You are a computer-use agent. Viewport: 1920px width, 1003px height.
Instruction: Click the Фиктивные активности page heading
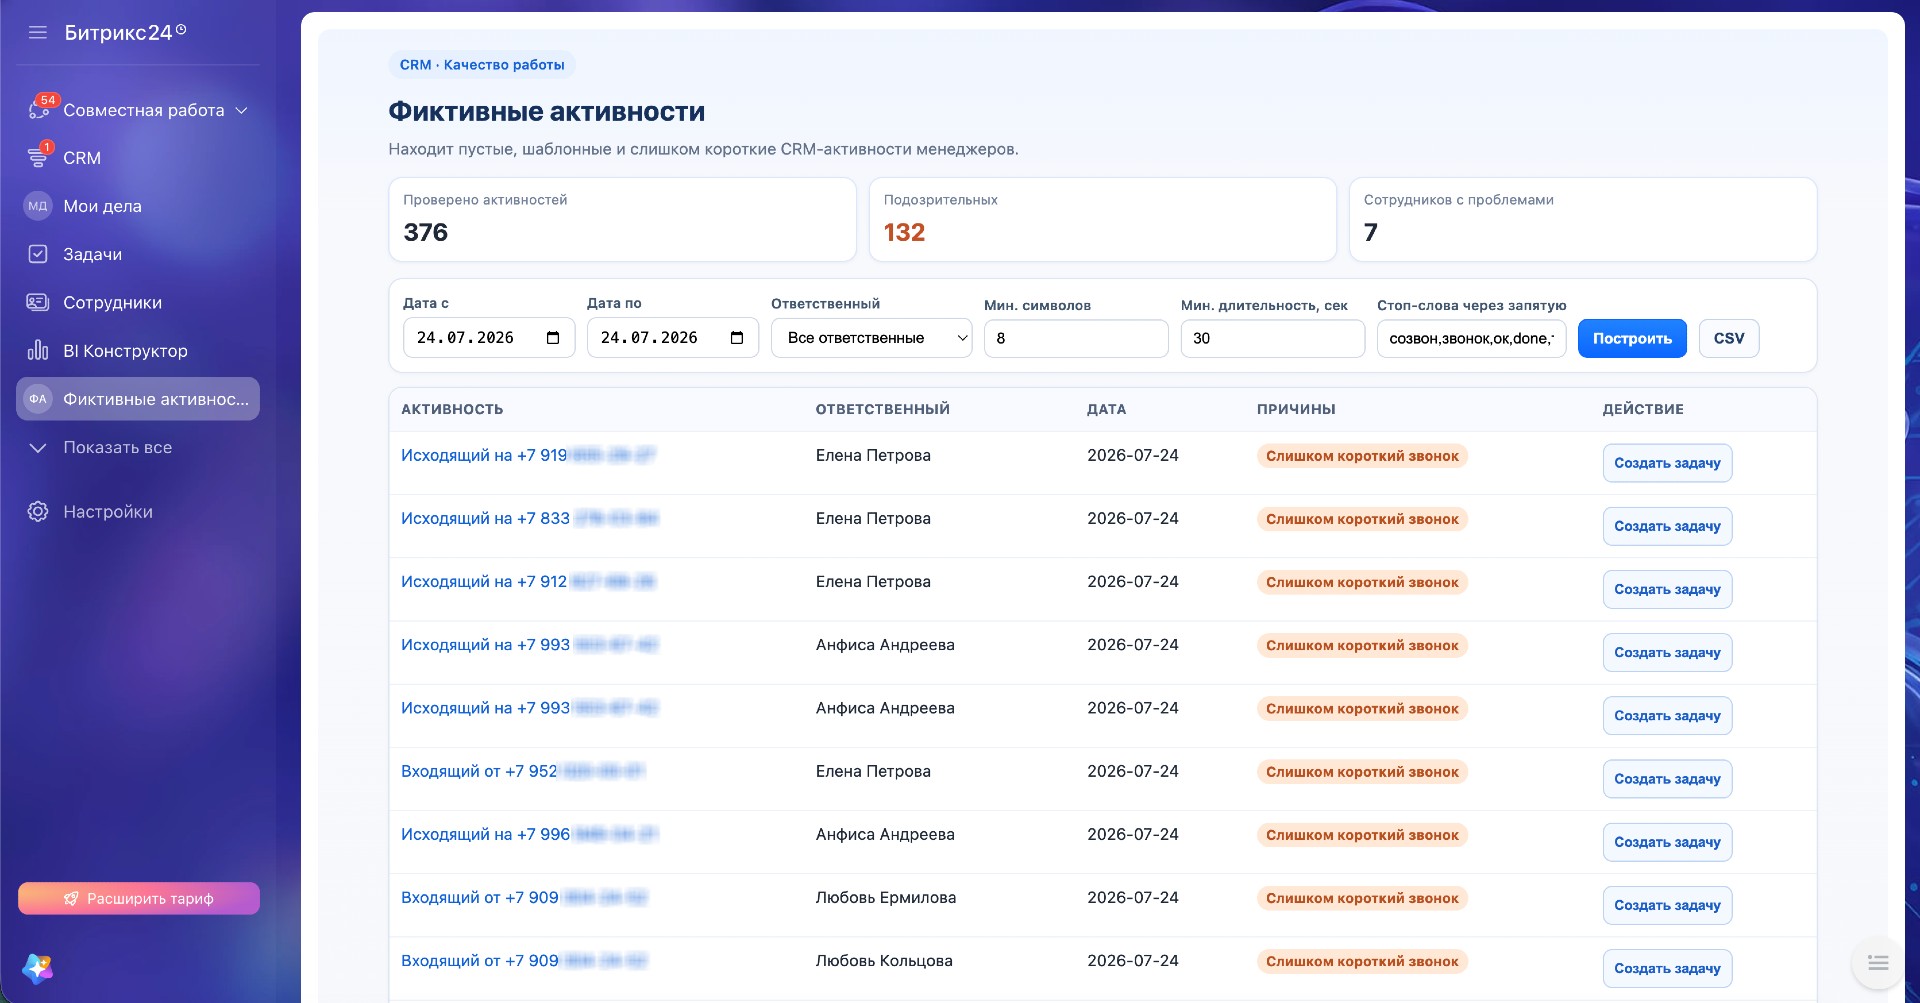point(547,112)
